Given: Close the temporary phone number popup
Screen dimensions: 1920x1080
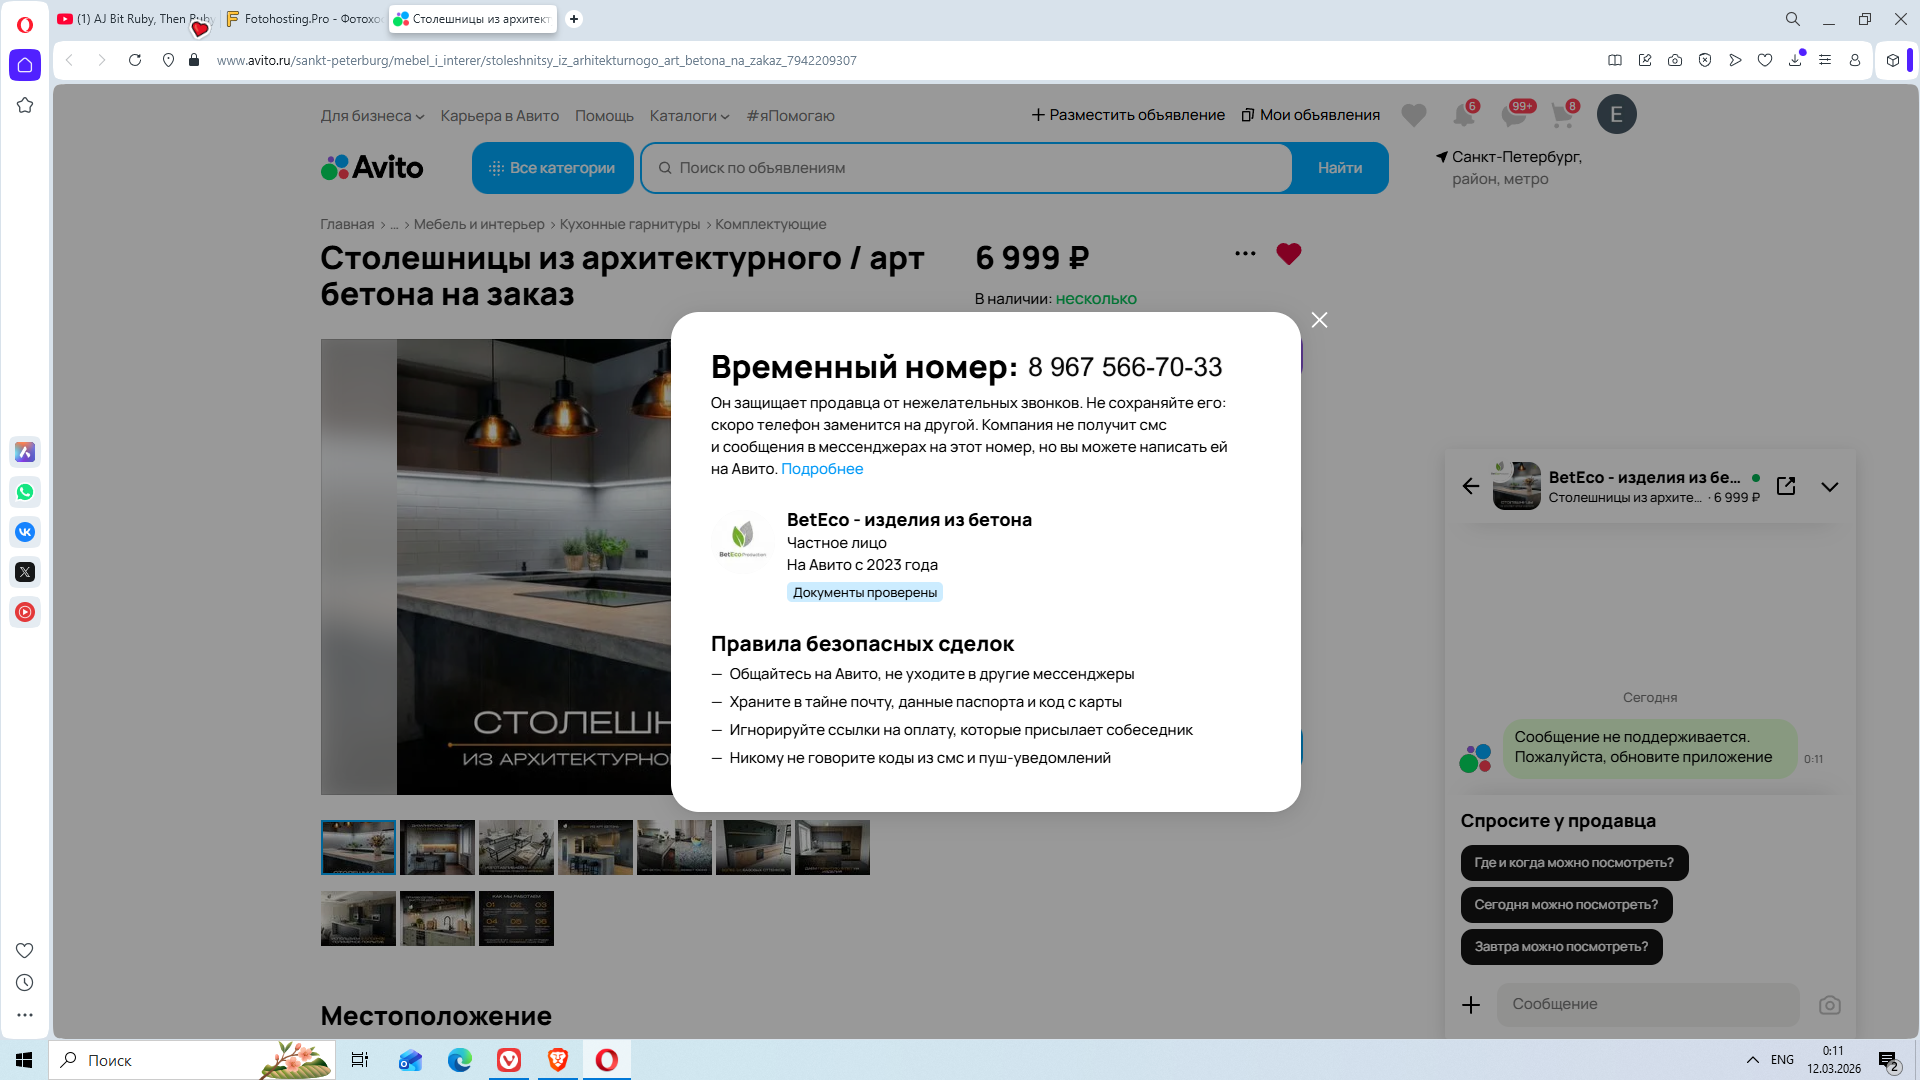Looking at the screenshot, I should [x=1319, y=320].
